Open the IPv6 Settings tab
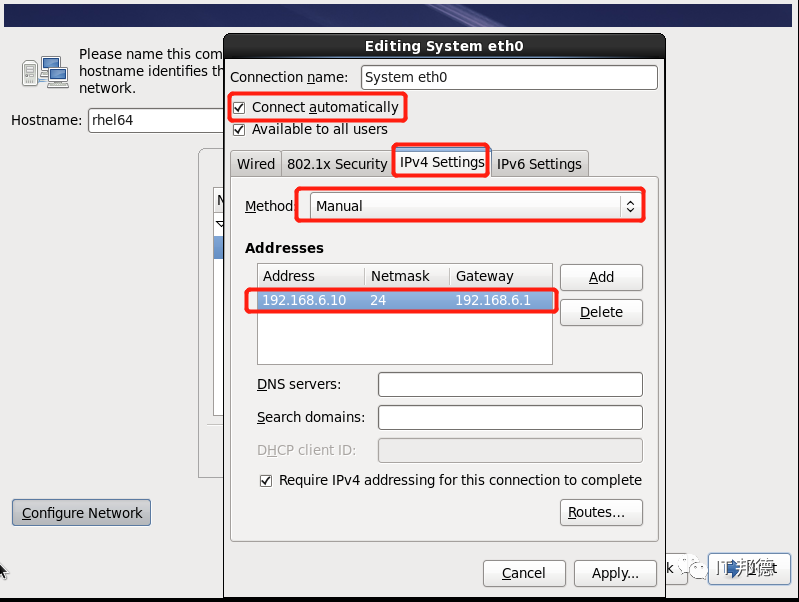Screen dimensions: 799x602 (539, 164)
